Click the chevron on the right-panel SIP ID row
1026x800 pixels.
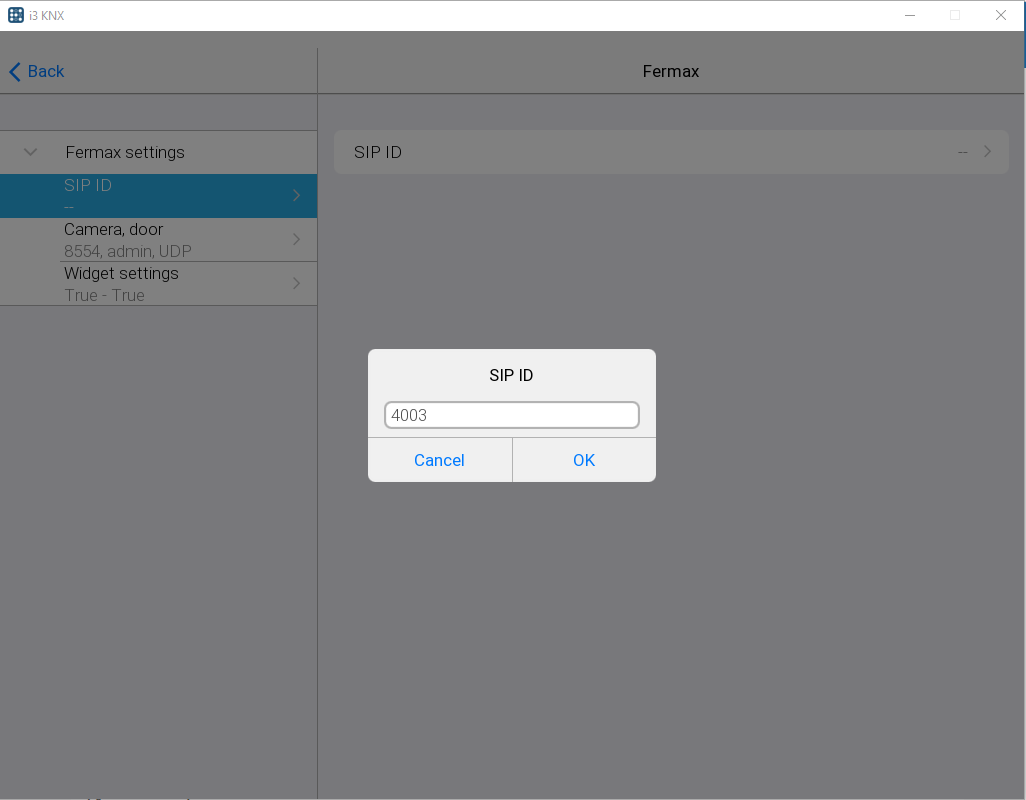pos(987,152)
